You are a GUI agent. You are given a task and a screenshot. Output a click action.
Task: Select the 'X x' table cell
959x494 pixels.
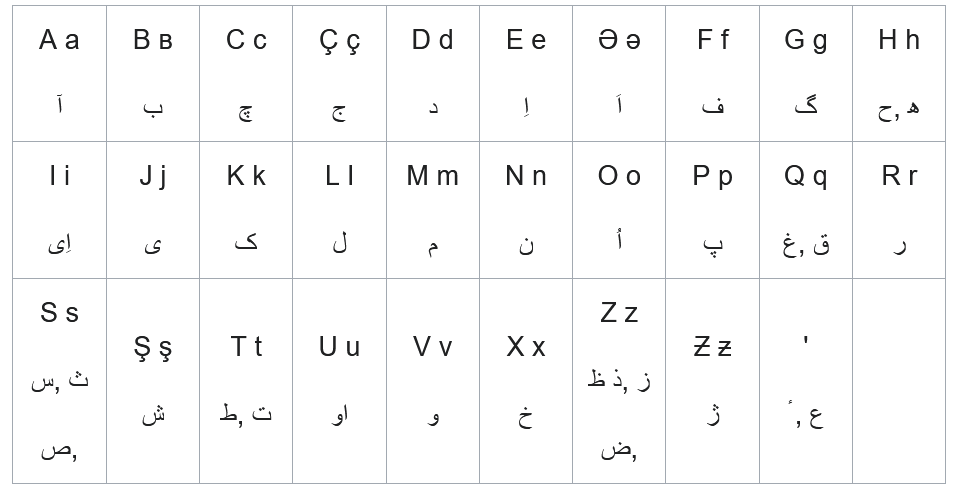tap(526, 382)
